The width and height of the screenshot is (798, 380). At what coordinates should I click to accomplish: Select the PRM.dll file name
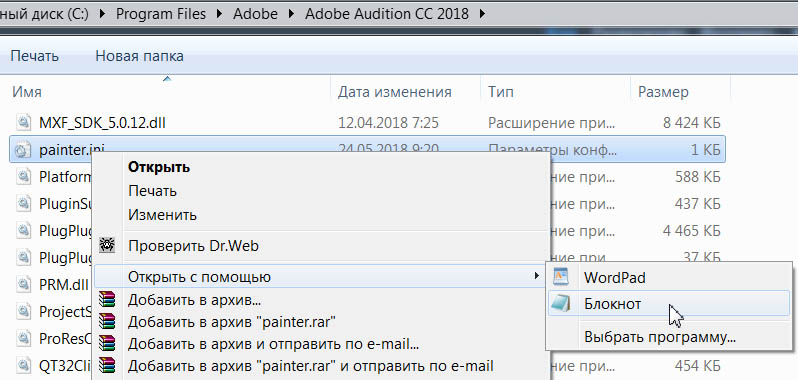[x=64, y=284]
